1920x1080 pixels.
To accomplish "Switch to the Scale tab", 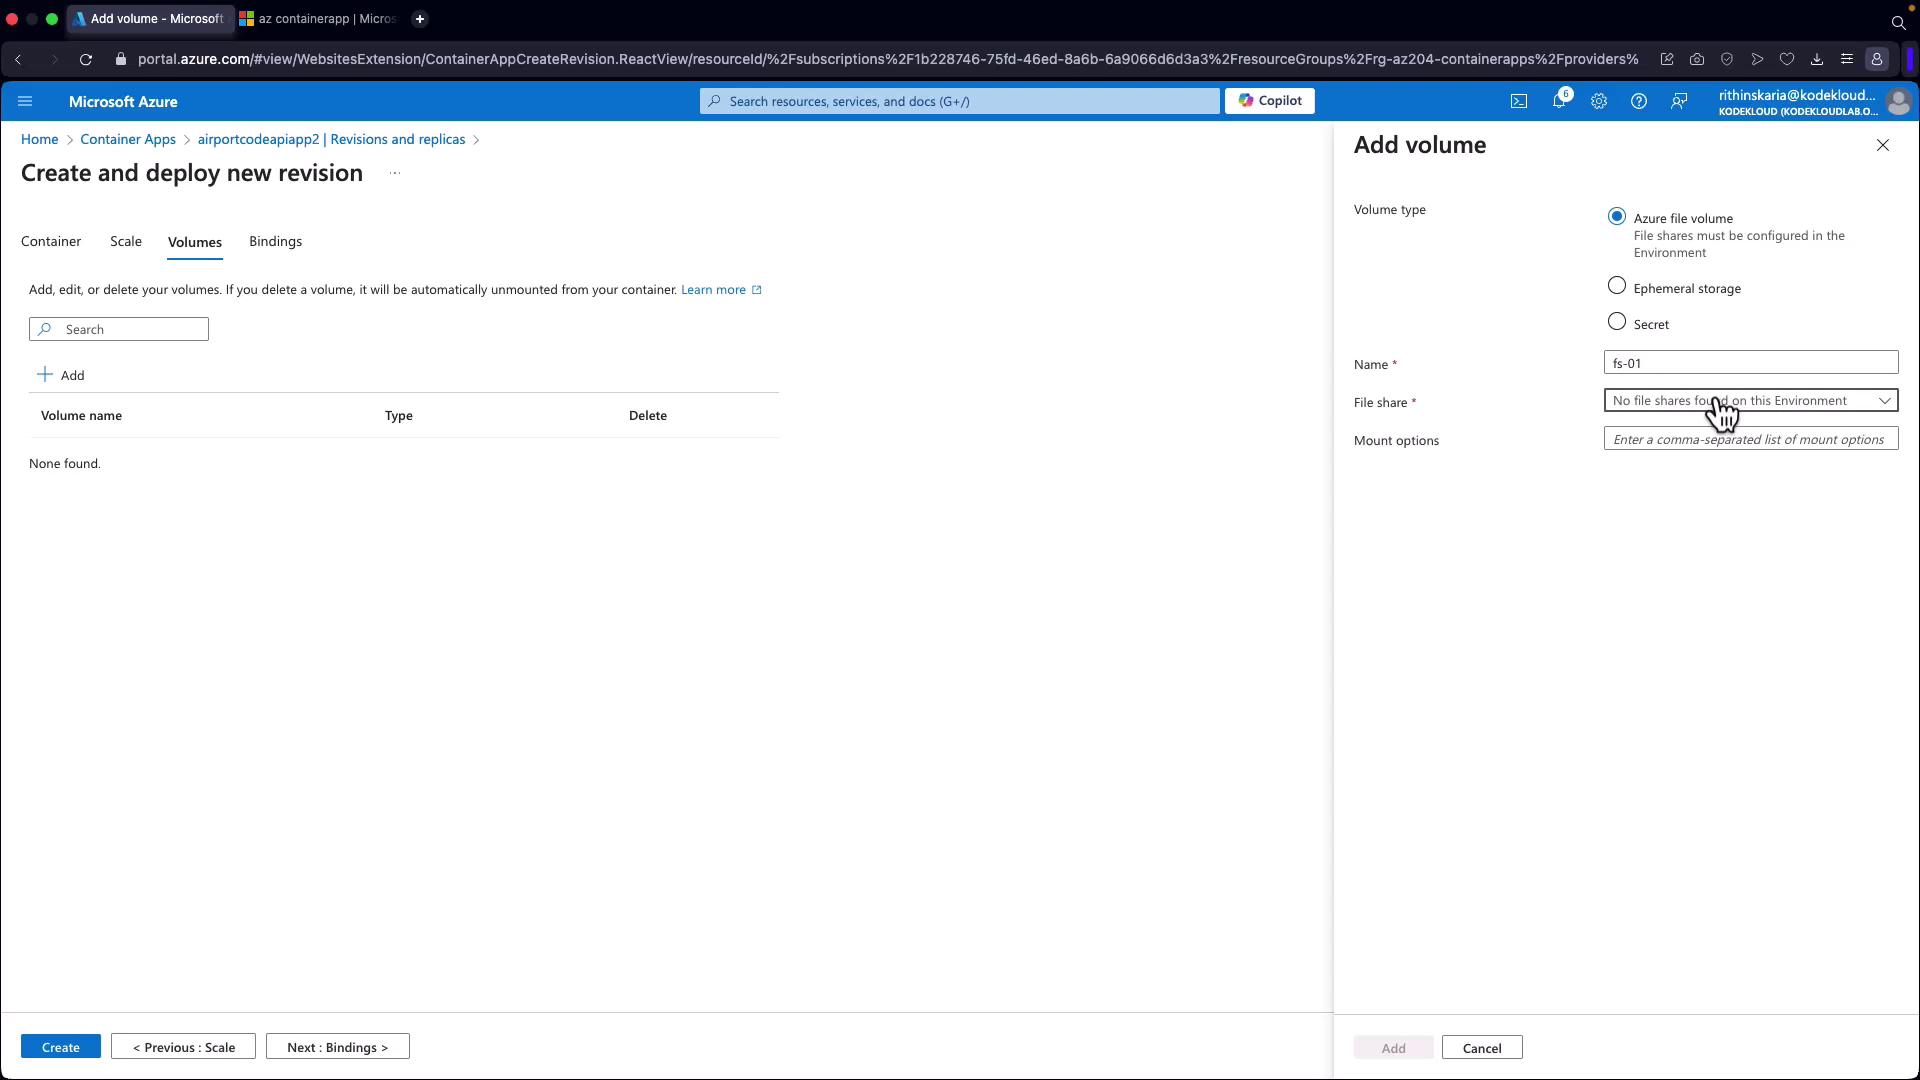I will click(x=126, y=242).
